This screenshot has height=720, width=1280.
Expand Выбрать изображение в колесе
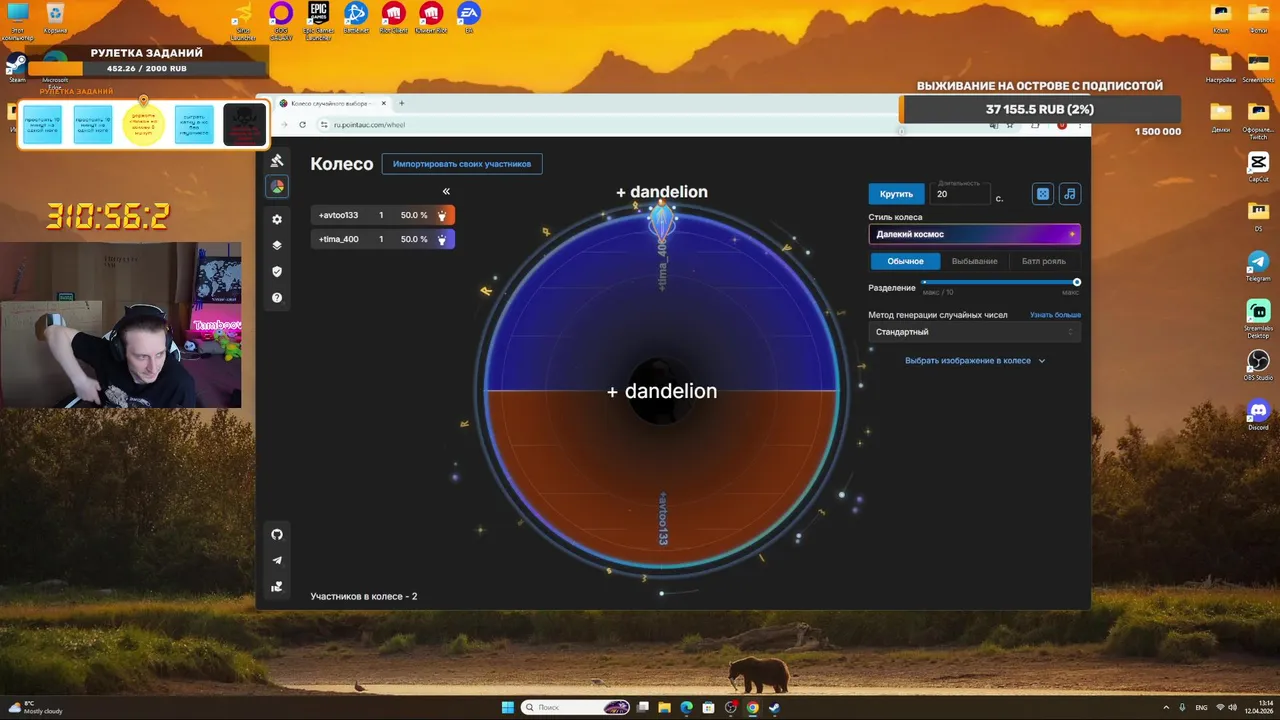tap(975, 361)
